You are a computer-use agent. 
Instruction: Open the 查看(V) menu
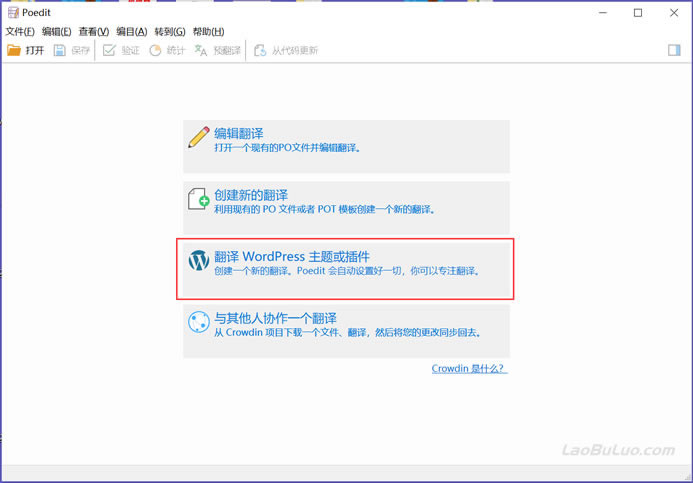(94, 31)
